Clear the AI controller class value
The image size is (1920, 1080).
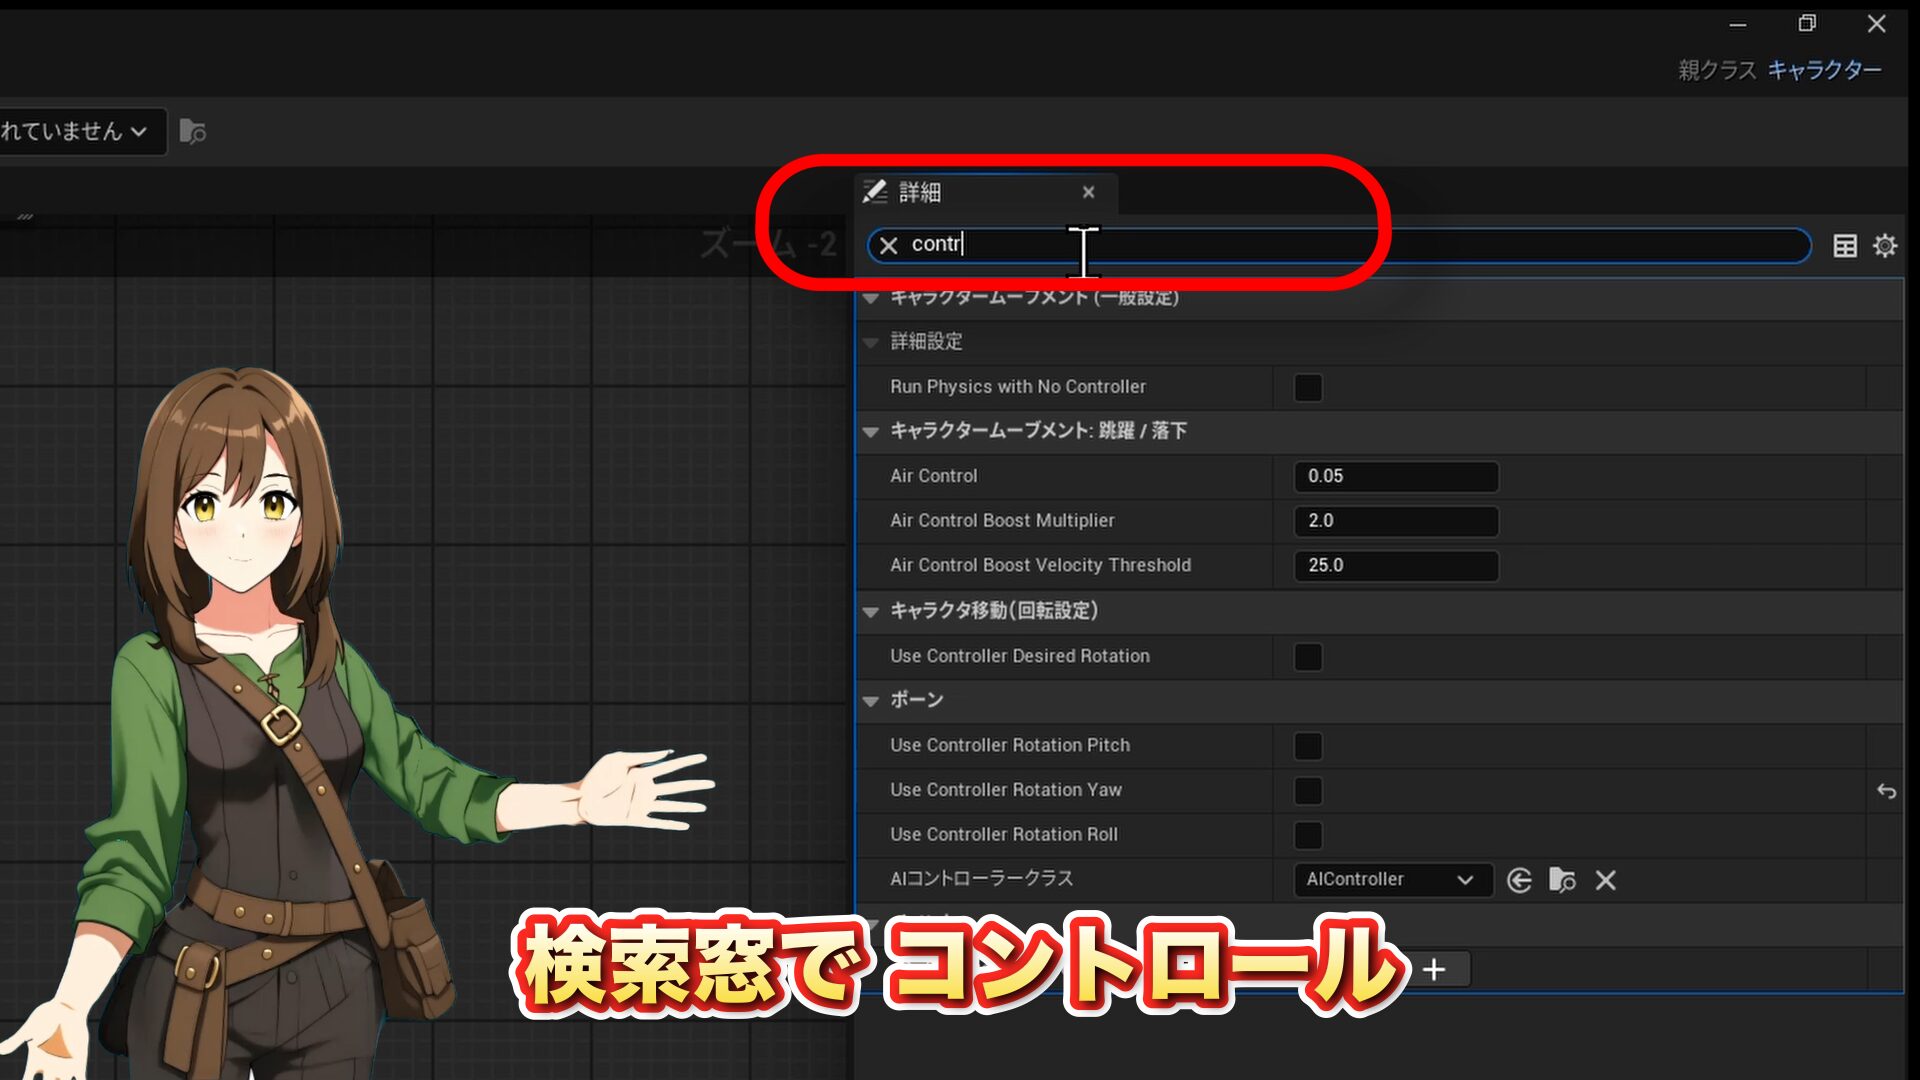tap(1606, 880)
